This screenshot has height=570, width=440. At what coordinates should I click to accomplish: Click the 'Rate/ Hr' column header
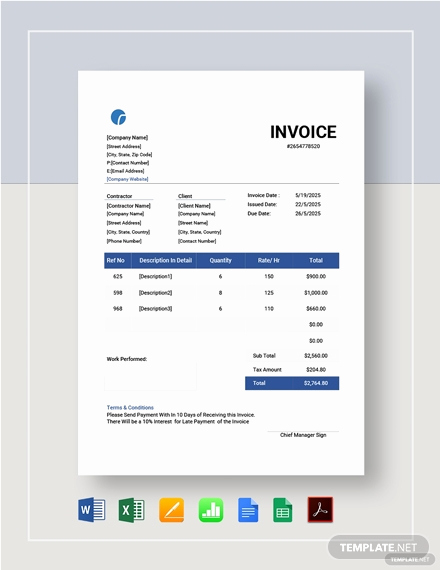click(x=269, y=261)
